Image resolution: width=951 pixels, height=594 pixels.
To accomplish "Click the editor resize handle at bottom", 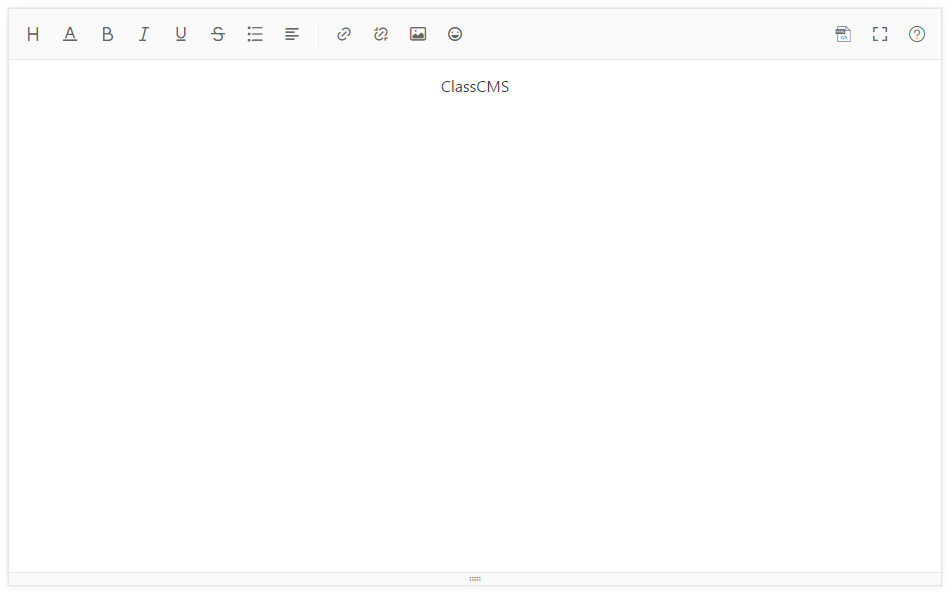I will click(475, 579).
